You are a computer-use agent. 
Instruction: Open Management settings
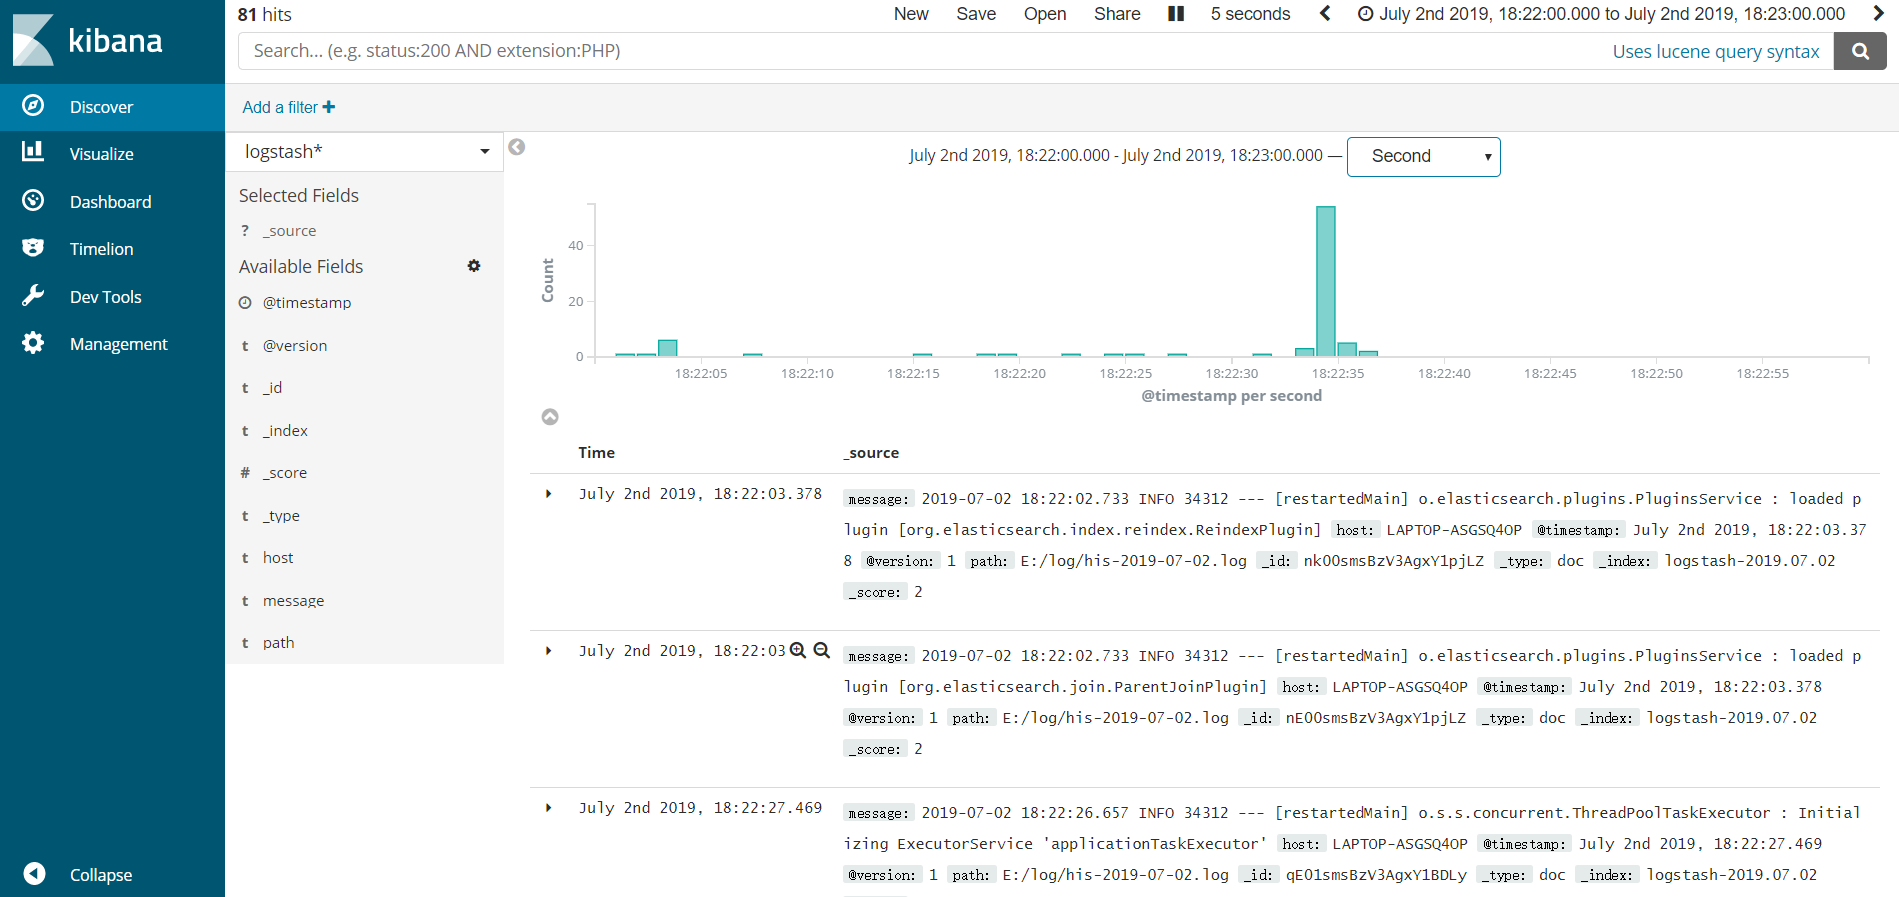[x=112, y=344]
